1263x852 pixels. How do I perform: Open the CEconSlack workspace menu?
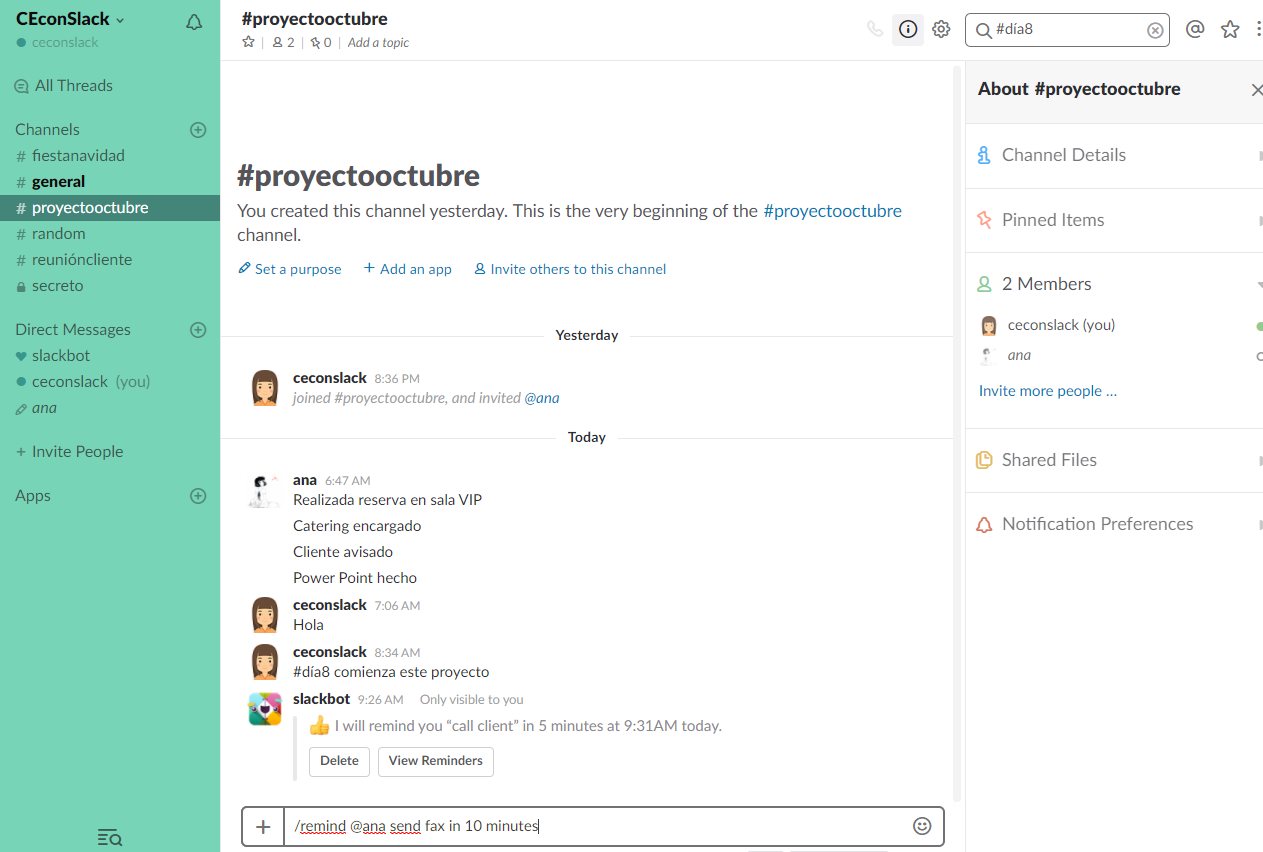click(70, 20)
